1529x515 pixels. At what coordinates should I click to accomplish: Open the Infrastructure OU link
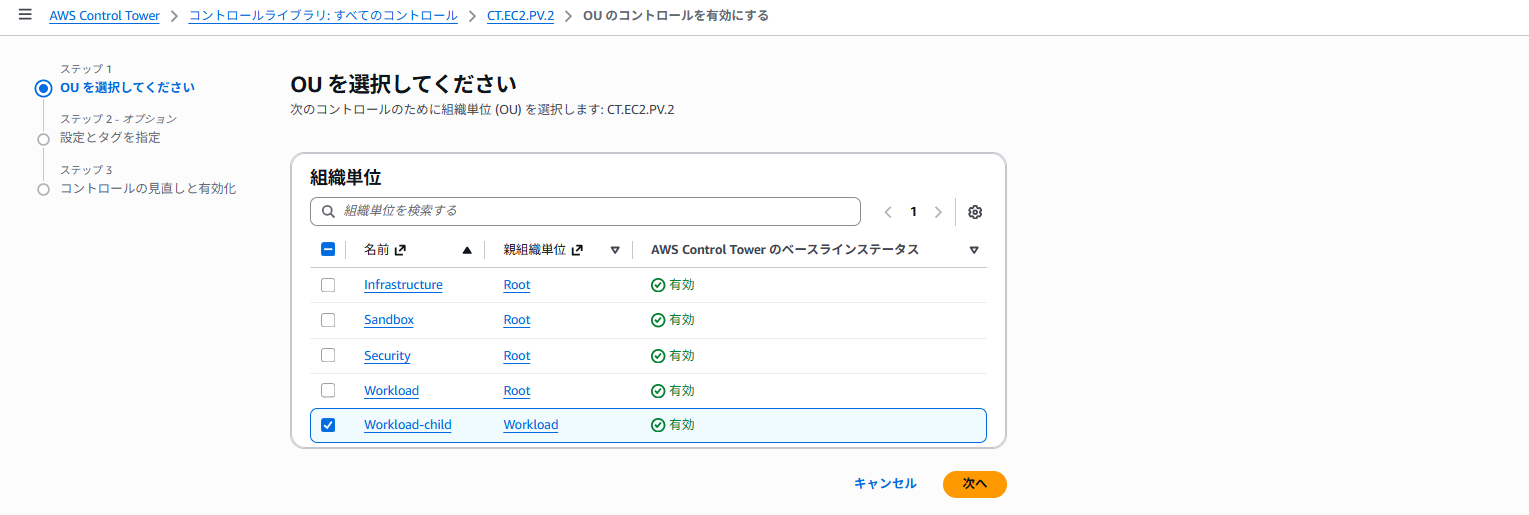point(403,285)
